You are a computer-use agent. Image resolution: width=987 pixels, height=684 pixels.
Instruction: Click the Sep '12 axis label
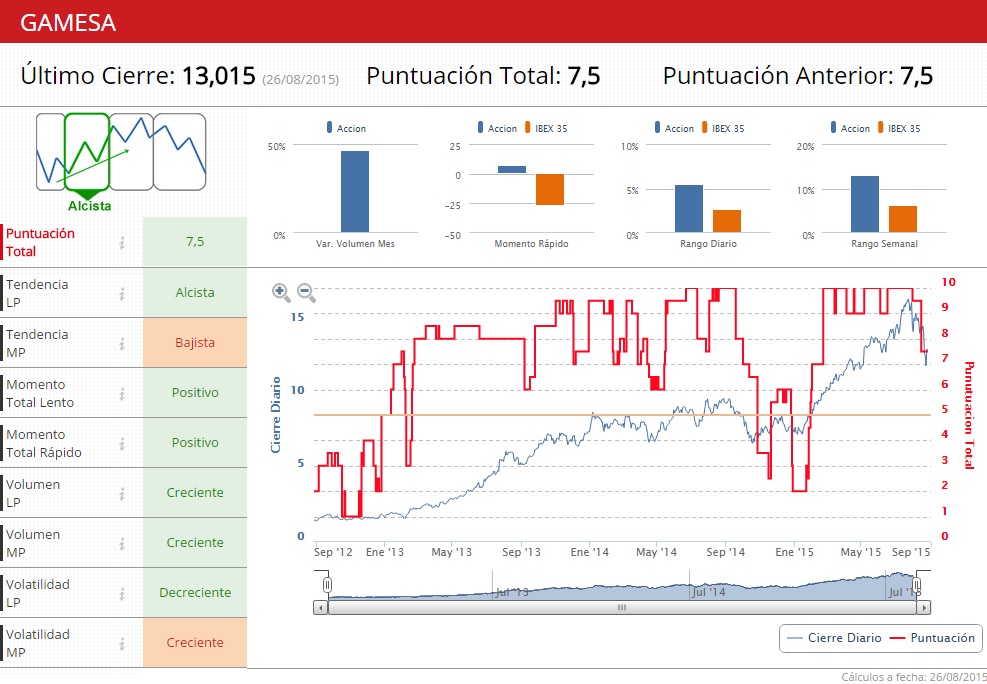pyautogui.click(x=333, y=552)
